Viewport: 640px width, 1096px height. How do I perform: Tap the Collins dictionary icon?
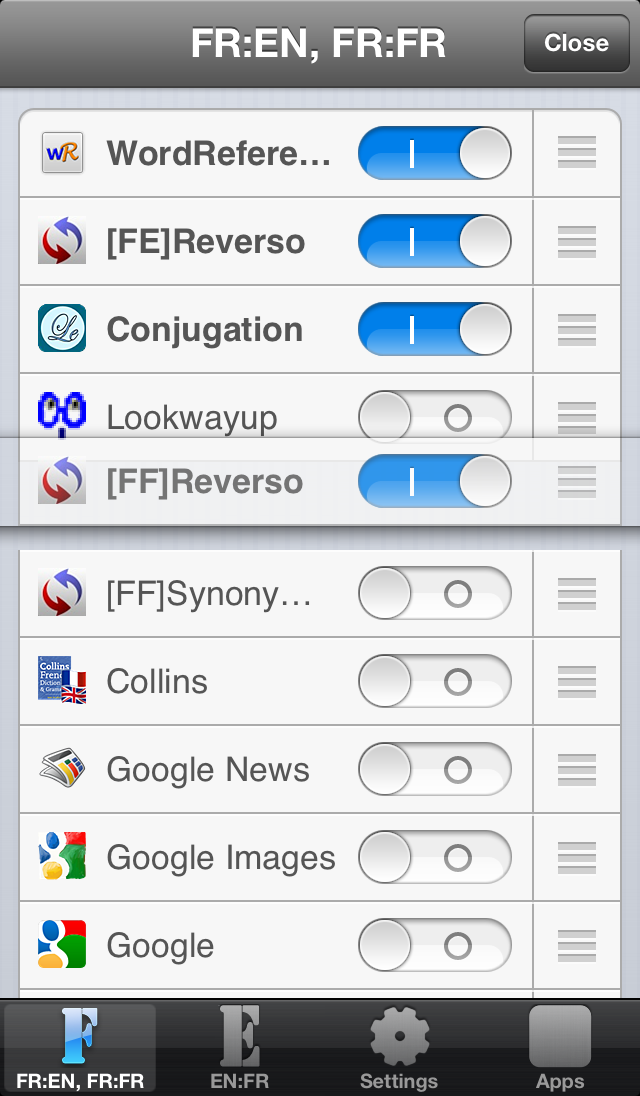tap(62, 681)
